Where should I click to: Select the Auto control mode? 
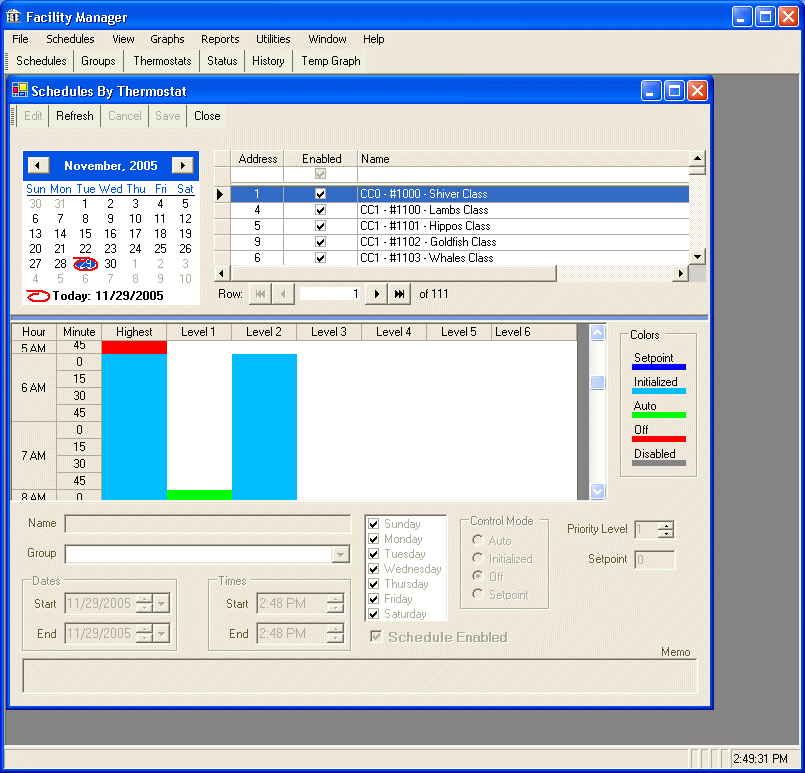[x=478, y=540]
